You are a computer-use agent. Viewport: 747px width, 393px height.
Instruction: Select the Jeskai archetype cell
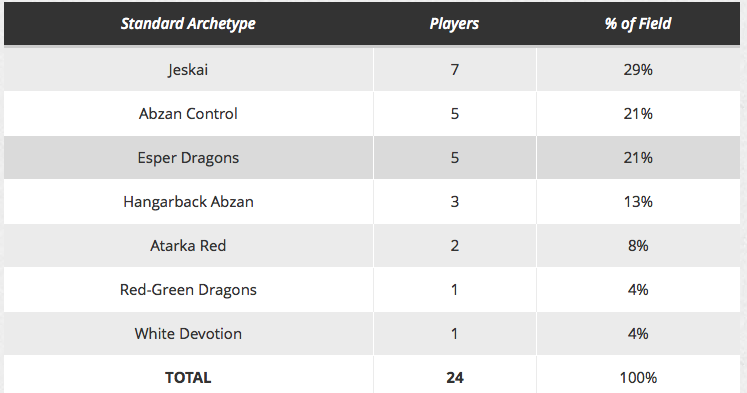click(188, 70)
